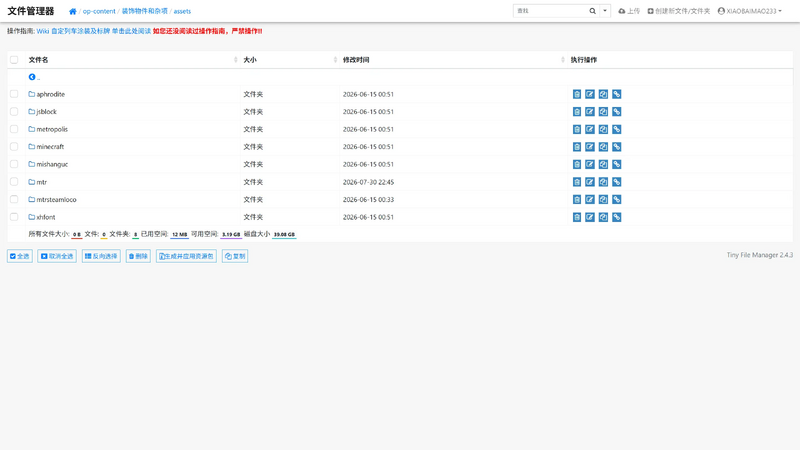Open the minecraft folder name
Screen dimensions: 800x450
point(50,147)
